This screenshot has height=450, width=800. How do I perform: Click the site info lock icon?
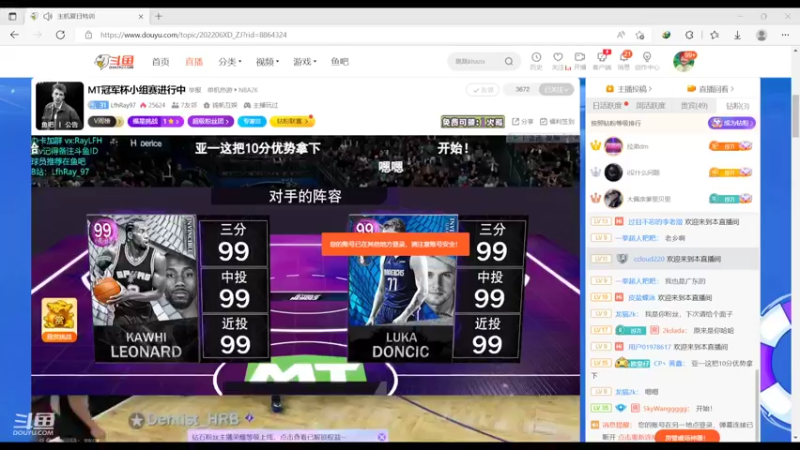[x=88, y=35]
